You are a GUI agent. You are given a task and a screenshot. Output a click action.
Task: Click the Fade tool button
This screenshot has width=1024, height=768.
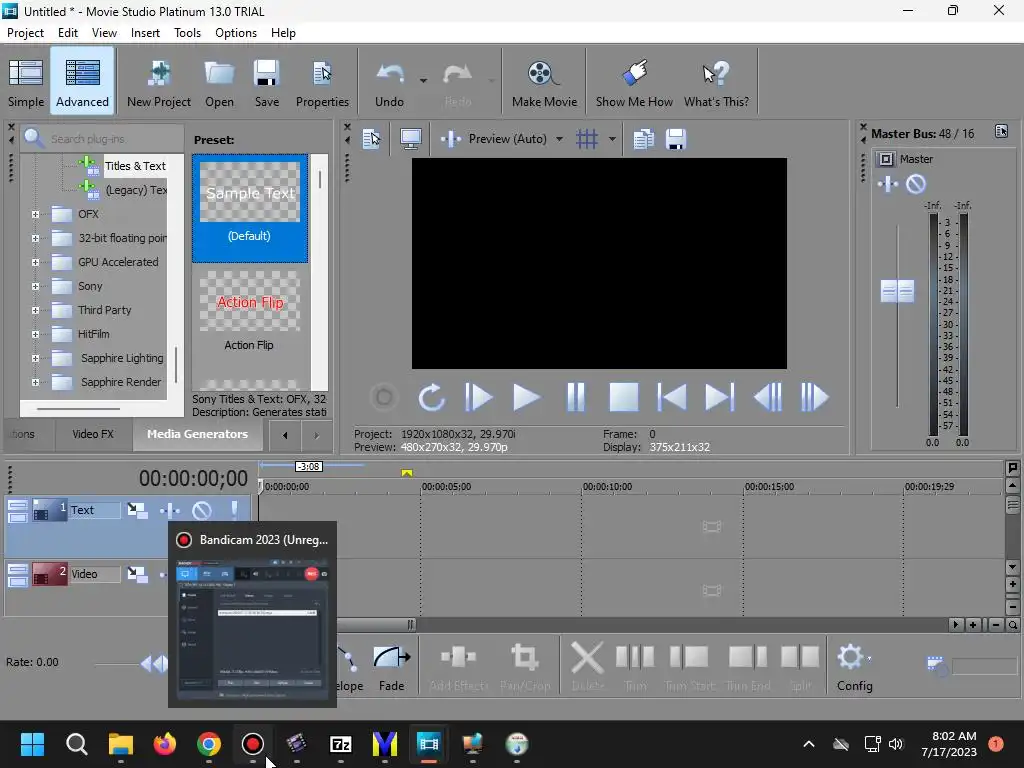391,667
